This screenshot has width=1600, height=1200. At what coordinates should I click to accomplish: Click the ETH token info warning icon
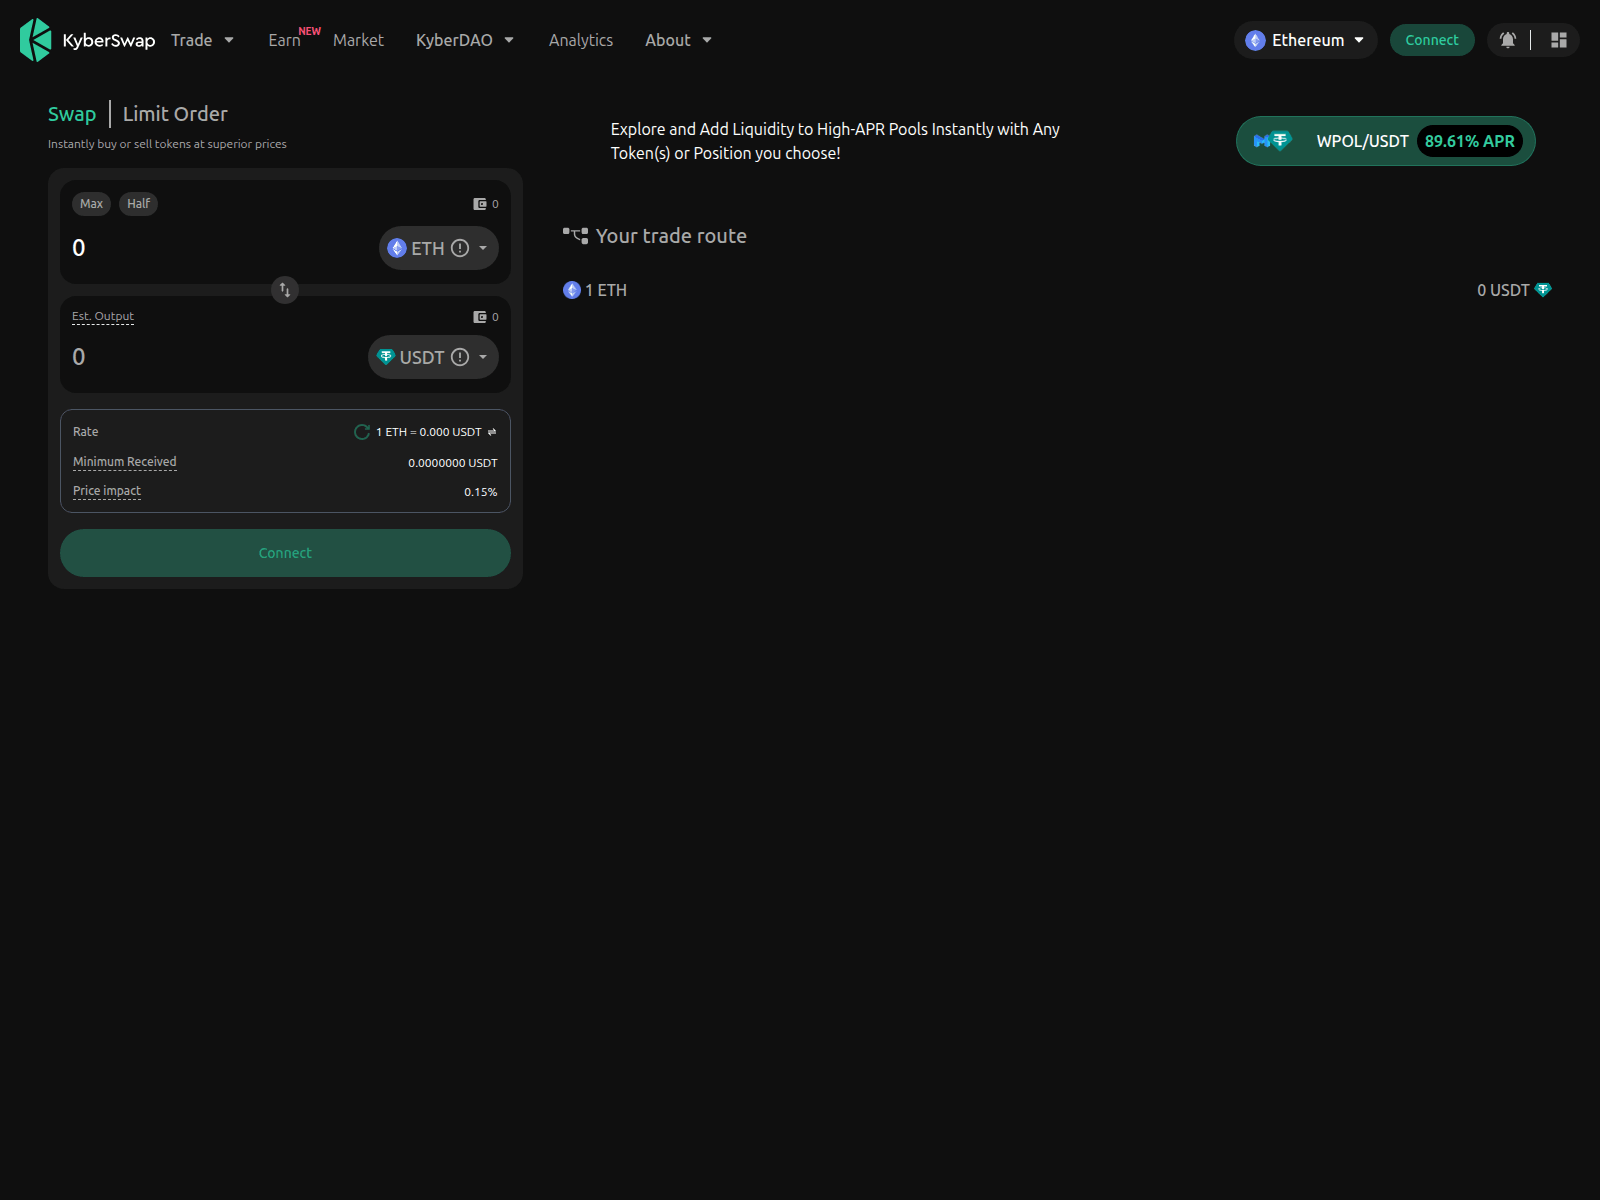460,248
